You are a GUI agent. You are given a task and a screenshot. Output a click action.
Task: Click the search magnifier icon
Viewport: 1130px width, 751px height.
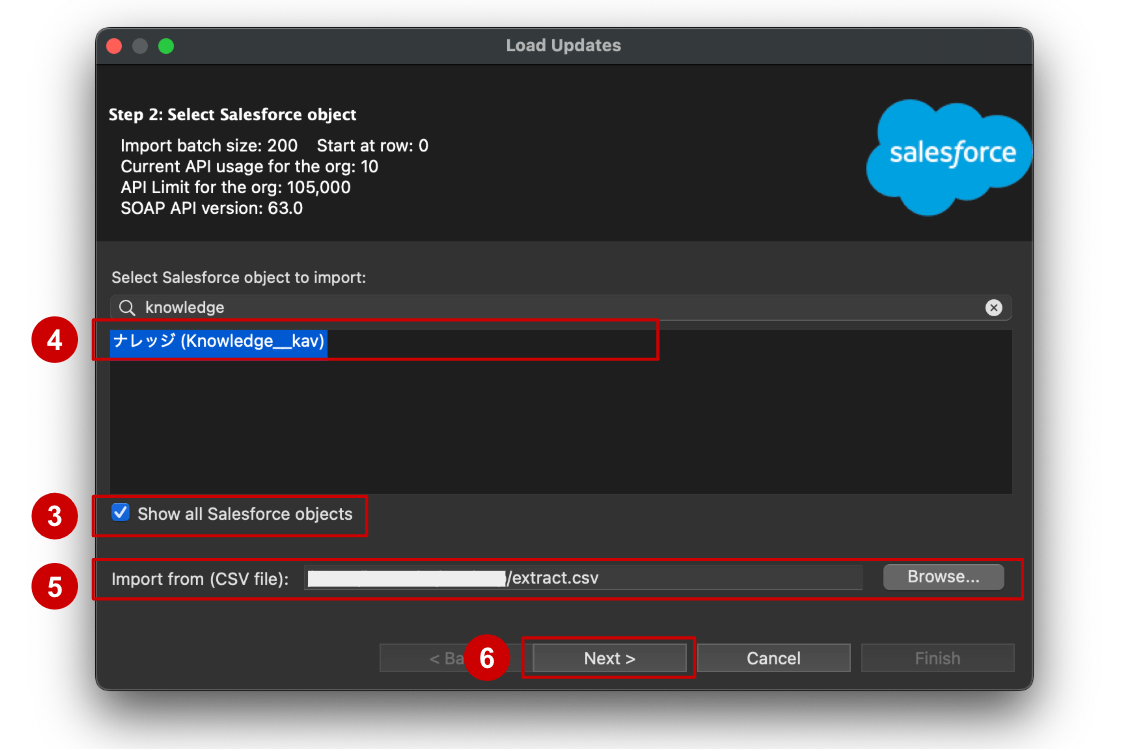point(127,308)
